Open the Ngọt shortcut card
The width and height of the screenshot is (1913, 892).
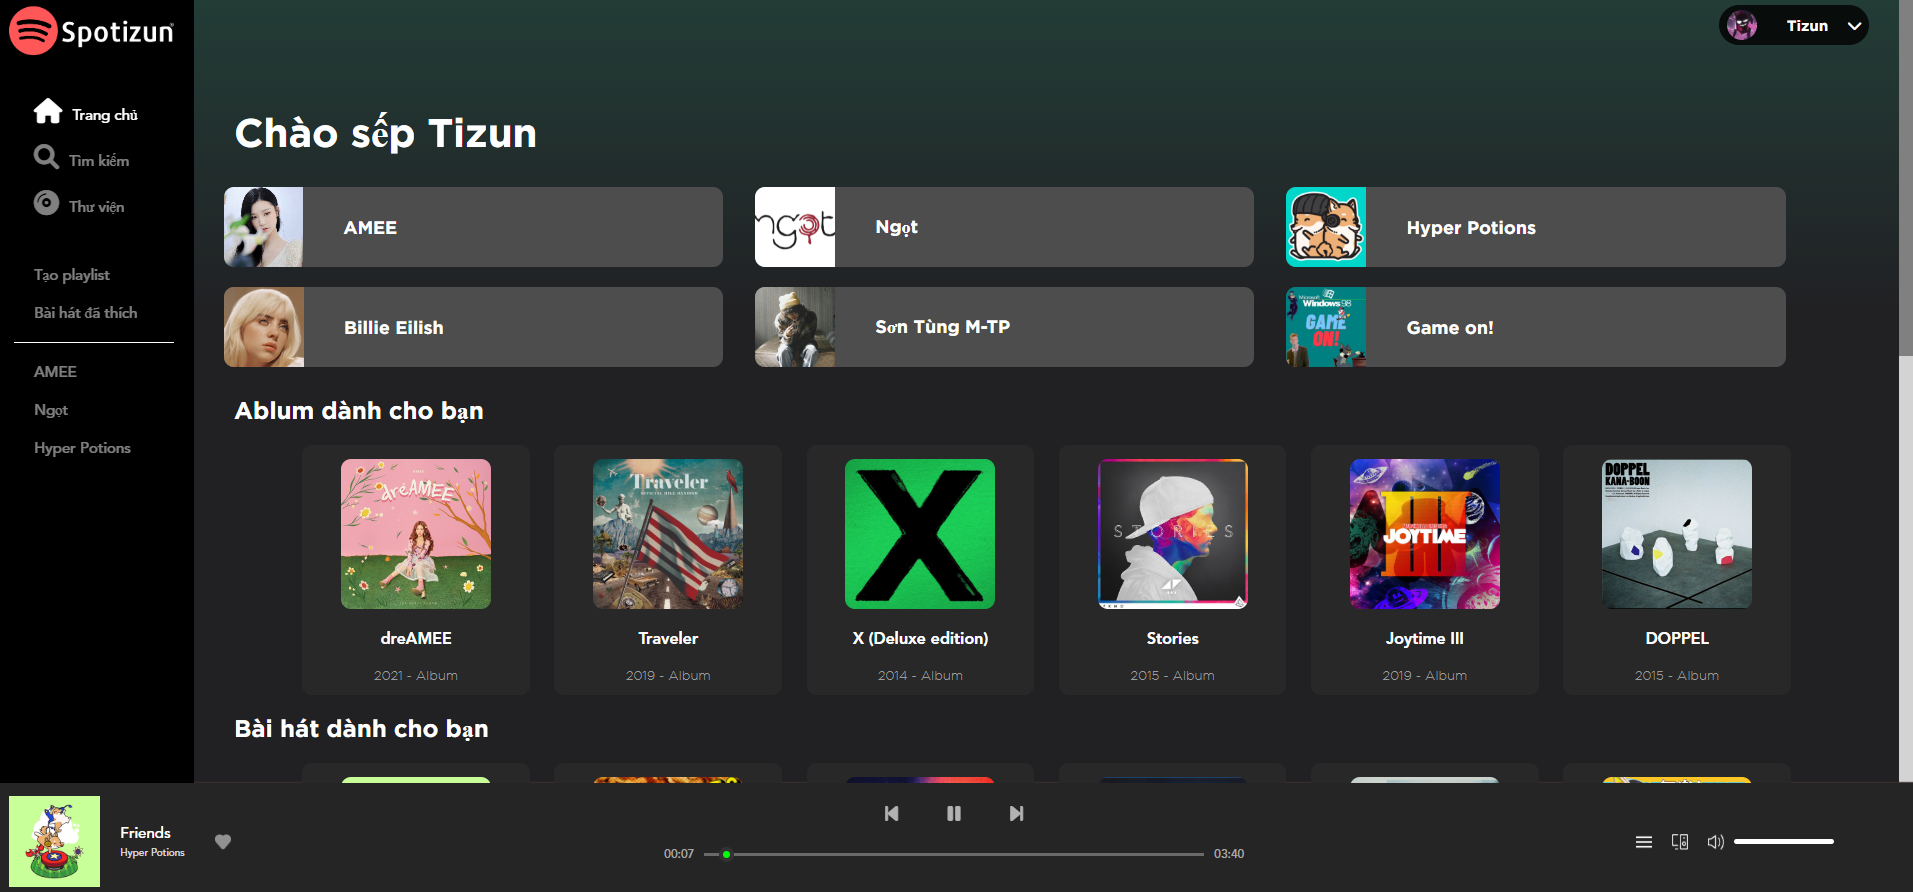point(1004,227)
